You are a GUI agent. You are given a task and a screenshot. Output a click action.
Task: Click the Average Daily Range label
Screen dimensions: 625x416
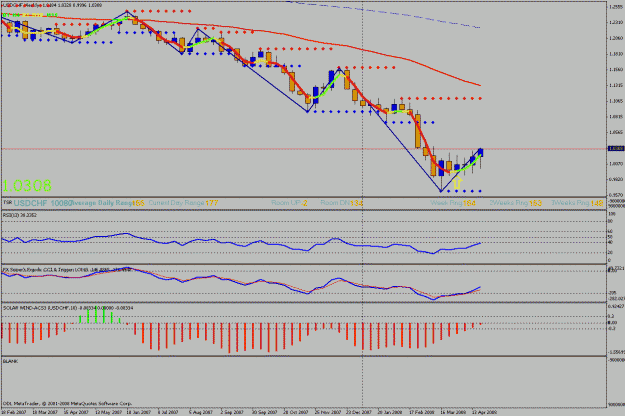click(102, 203)
